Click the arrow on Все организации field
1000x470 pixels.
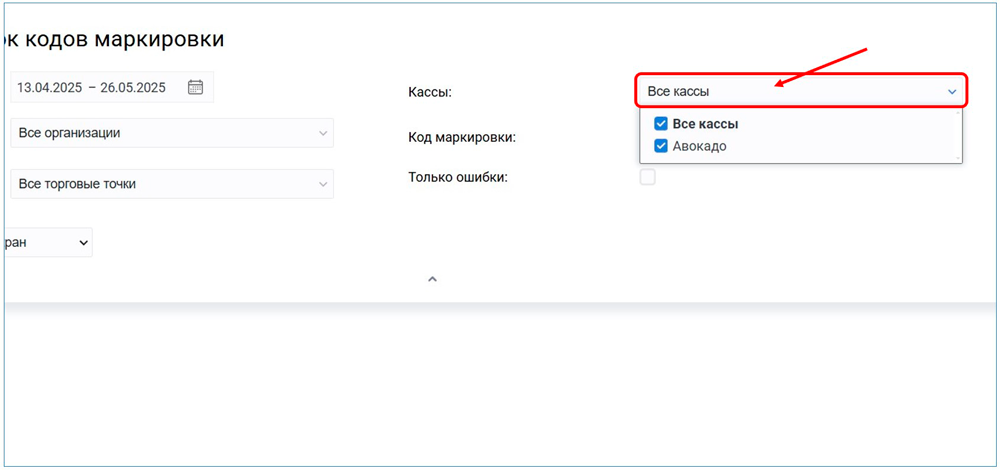pos(322,133)
